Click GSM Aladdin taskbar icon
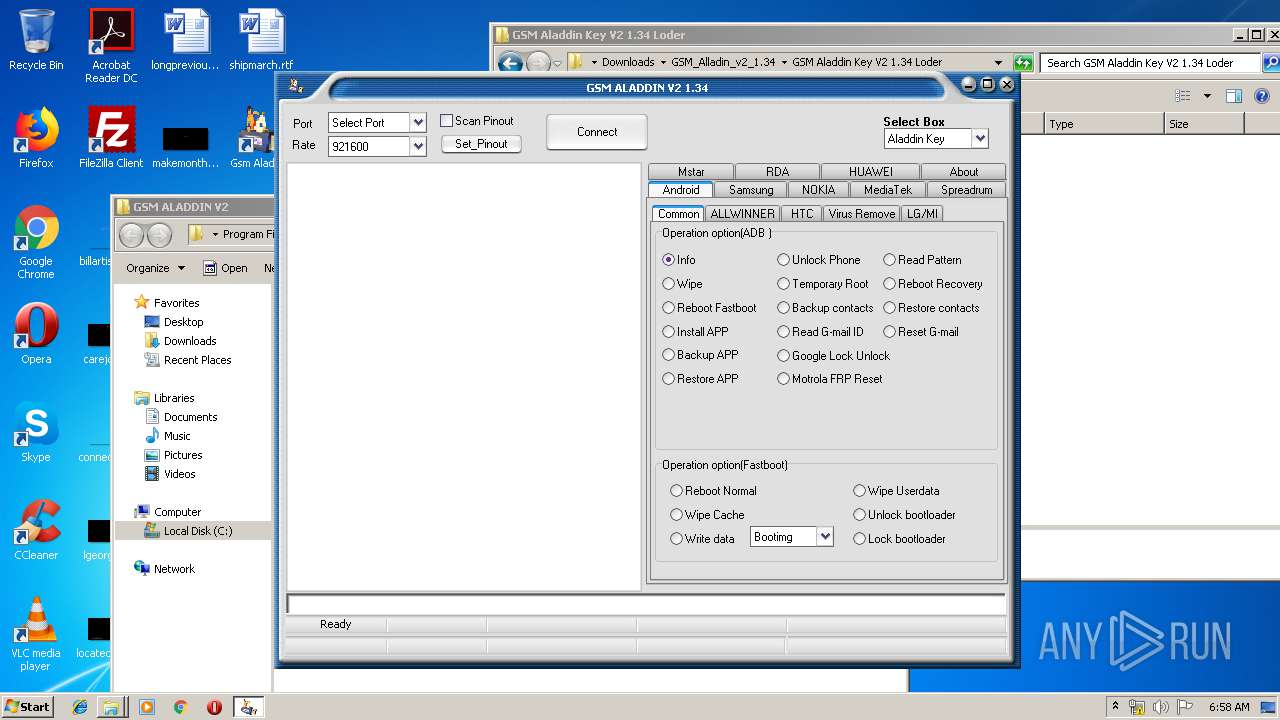 coord(248,707)
